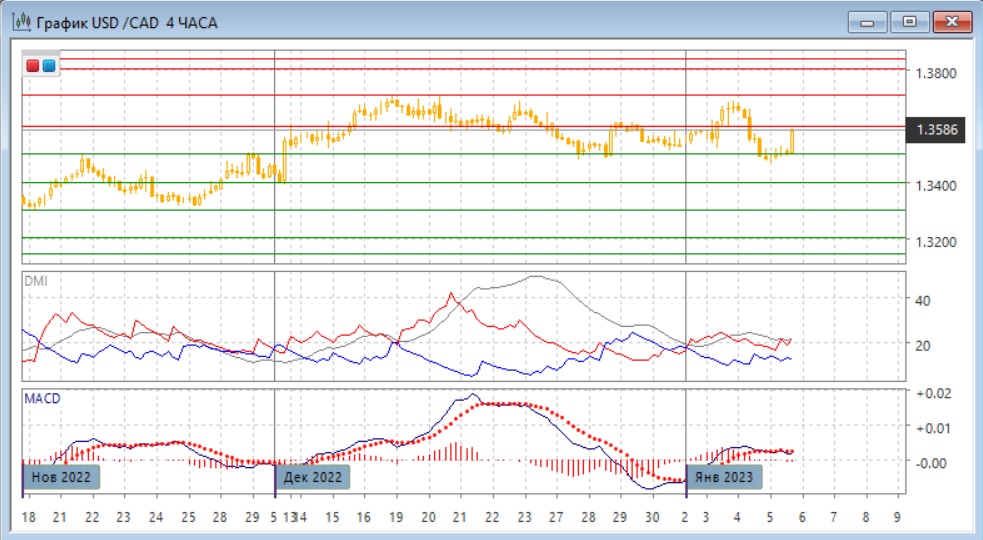Click the 1.3200 price axis label

tap(937, 242)
